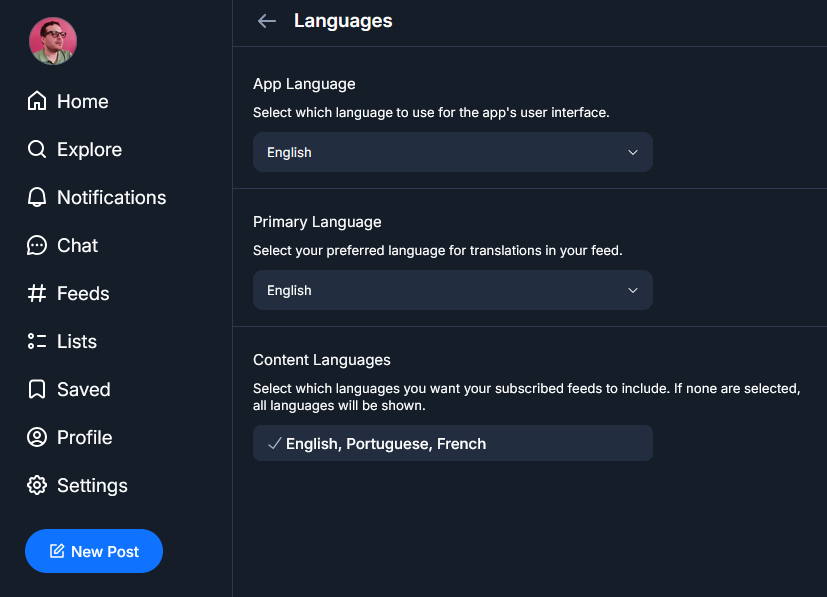Go to the Notifications menu label
827x597 pixels.
click(x=111, y=197)
